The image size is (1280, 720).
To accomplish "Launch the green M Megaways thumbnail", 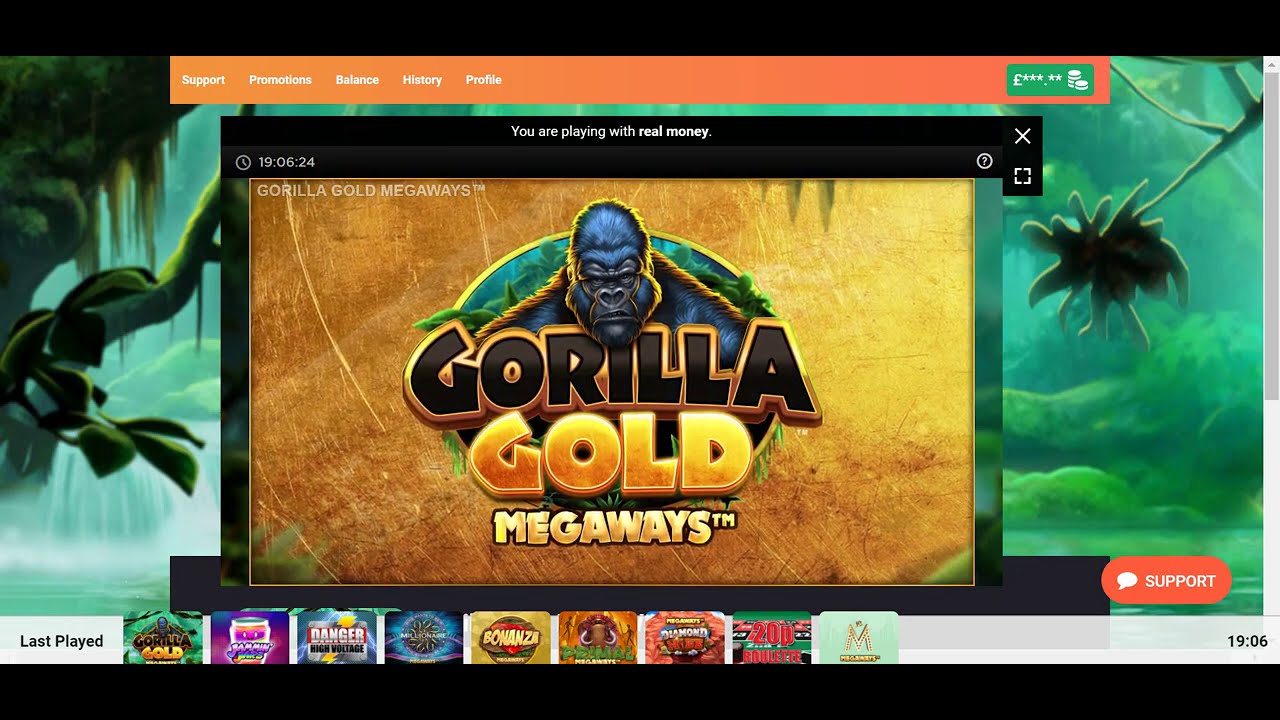I will click(x=859, y=638).
